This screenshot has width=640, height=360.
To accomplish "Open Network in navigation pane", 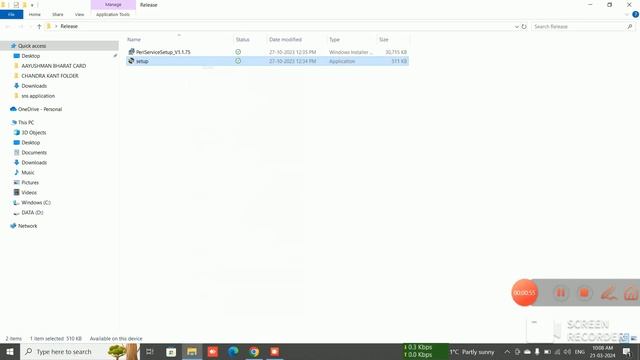I will 27,226.
